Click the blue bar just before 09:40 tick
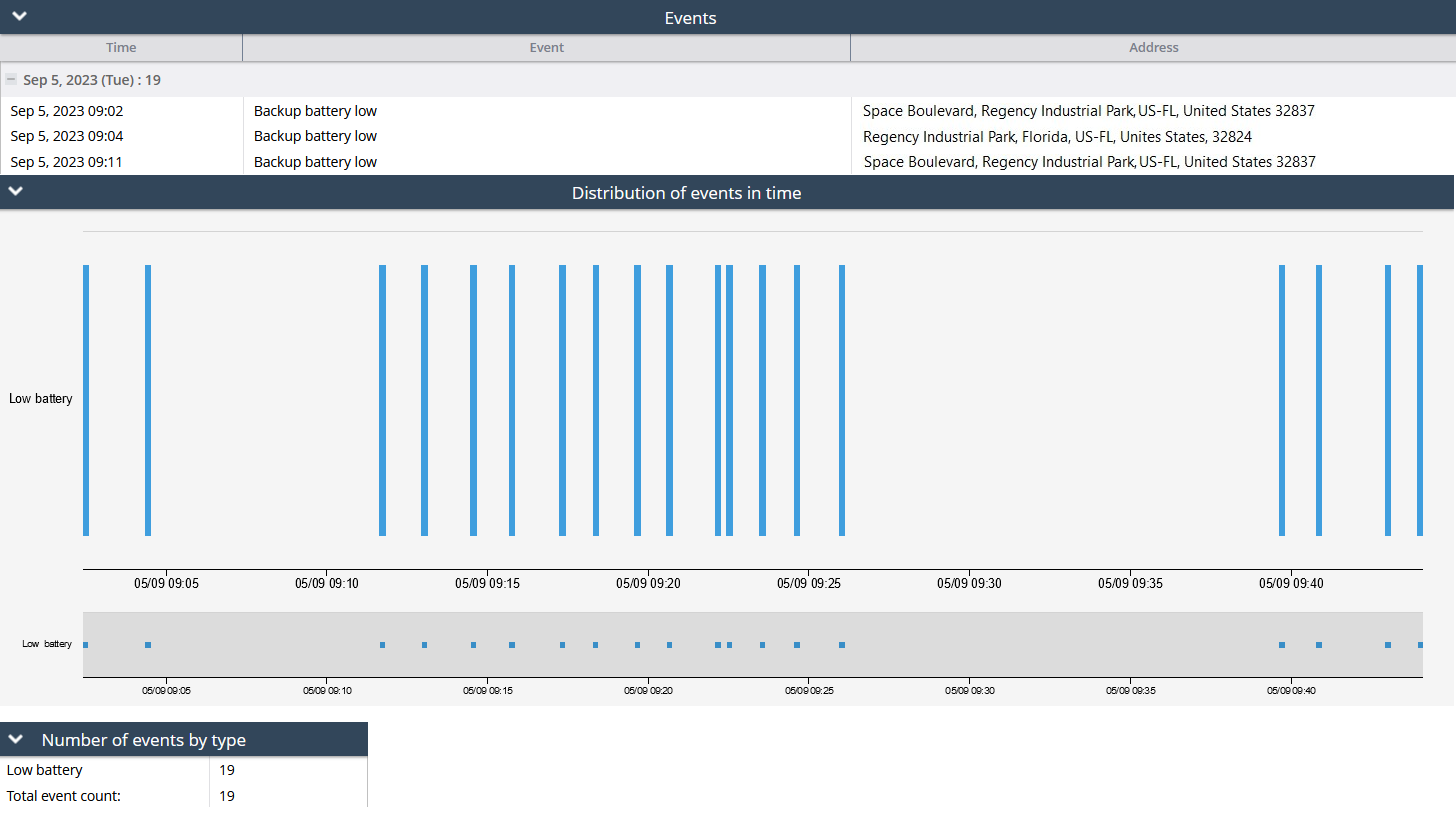The image size is (1456, 814). pyautogui.click(x=1282, y=400)
